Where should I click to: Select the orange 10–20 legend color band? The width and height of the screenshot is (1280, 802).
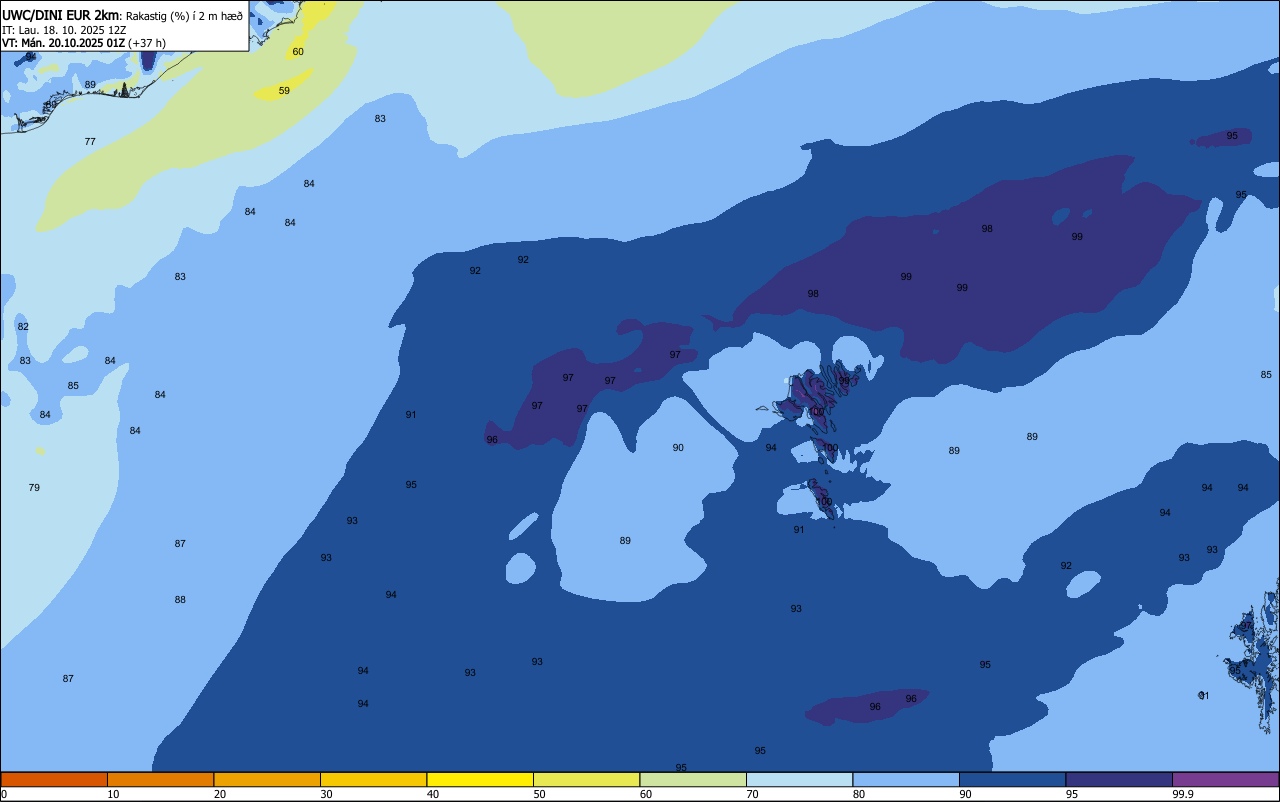[x=160, y=779]
